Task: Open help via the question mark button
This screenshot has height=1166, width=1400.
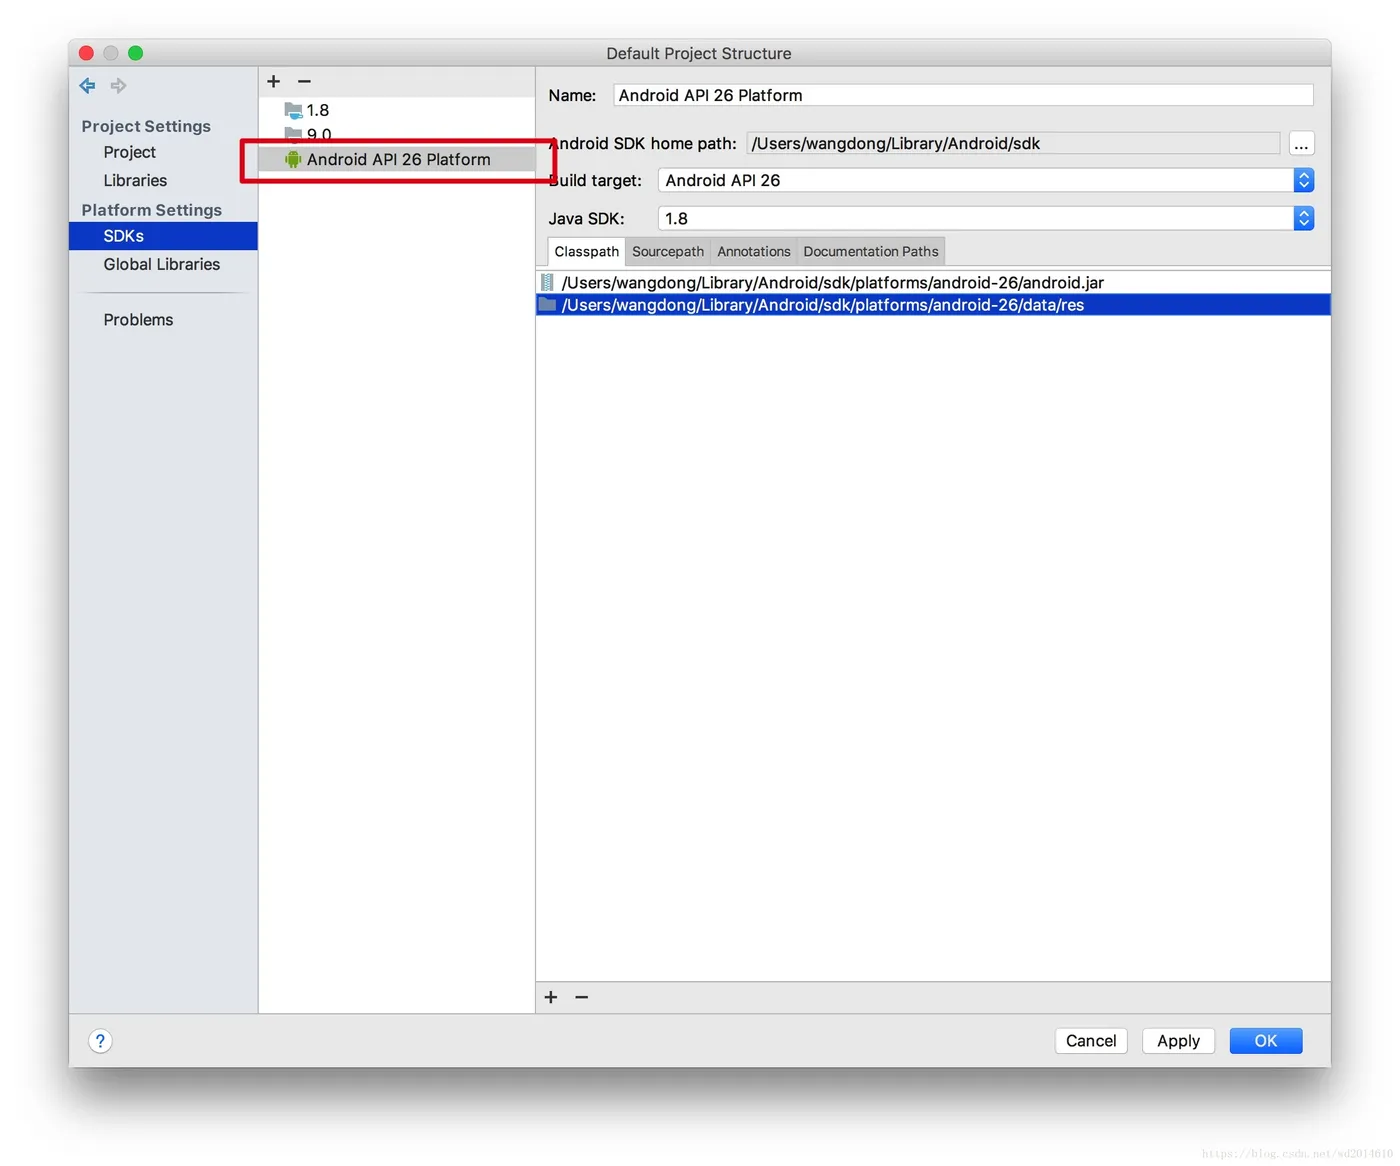Action: click(100, 1041)
